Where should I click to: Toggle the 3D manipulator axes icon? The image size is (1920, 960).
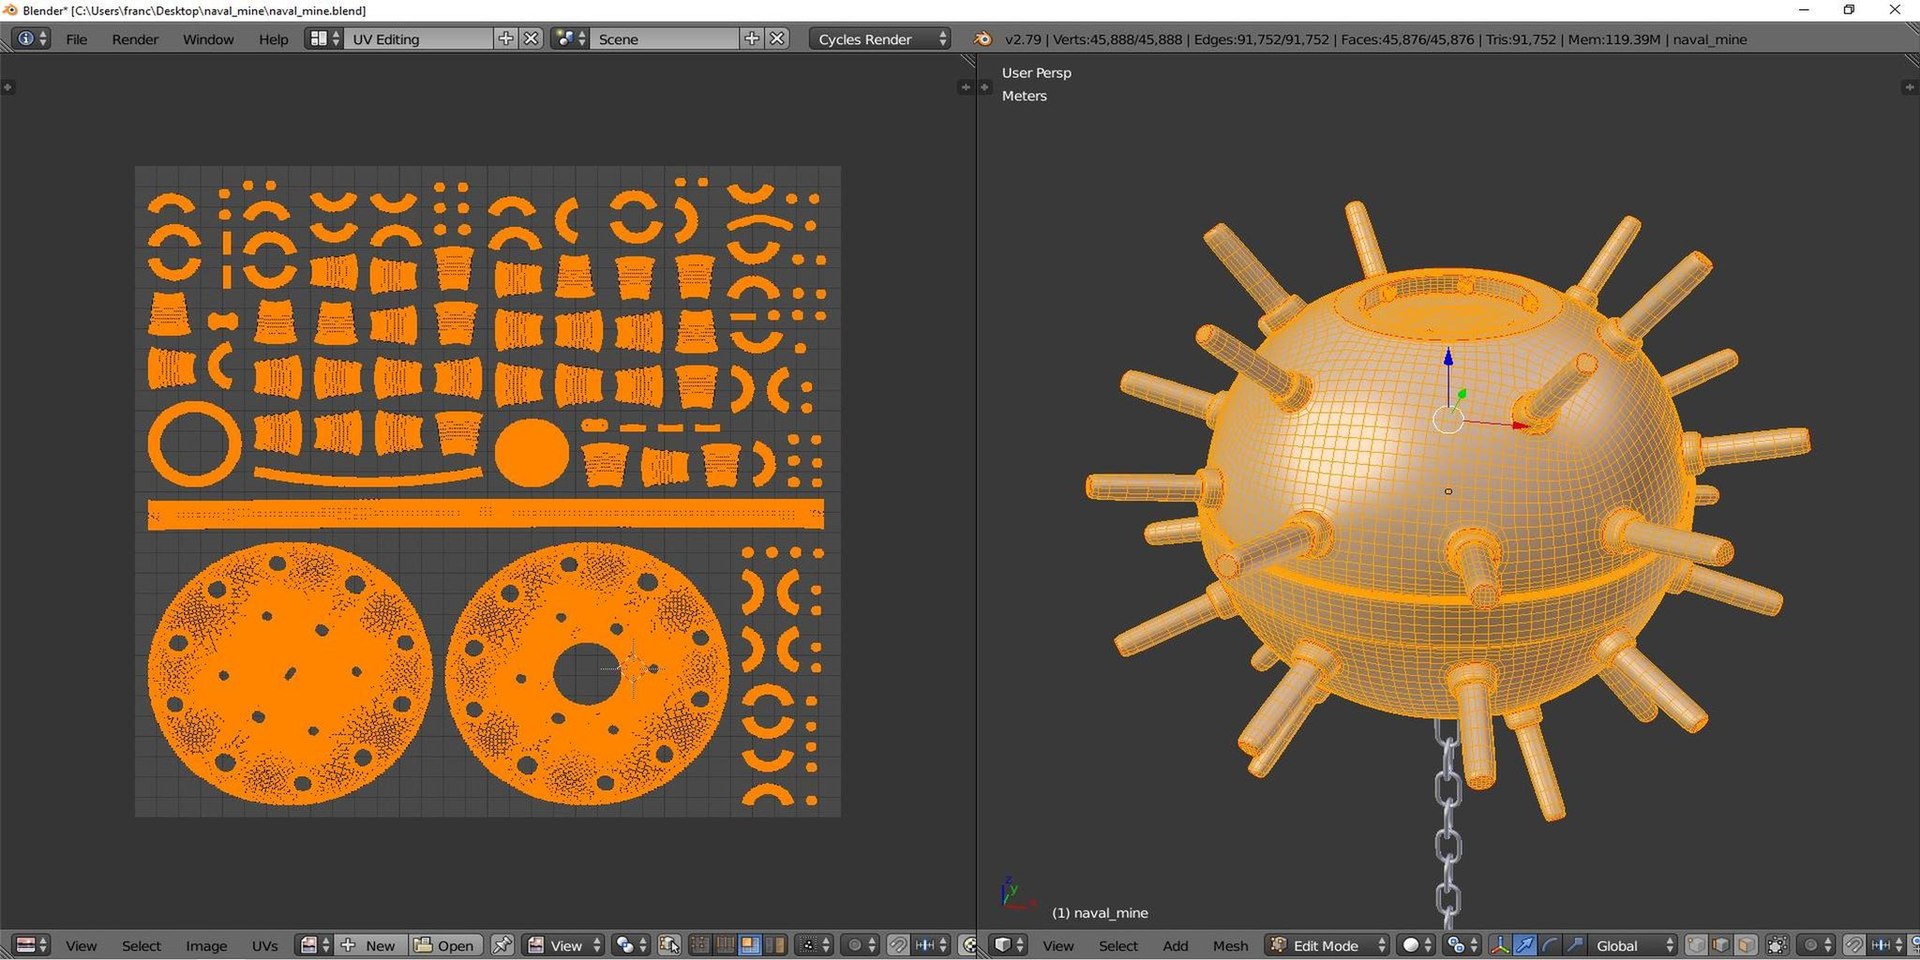pos(1500,945)
